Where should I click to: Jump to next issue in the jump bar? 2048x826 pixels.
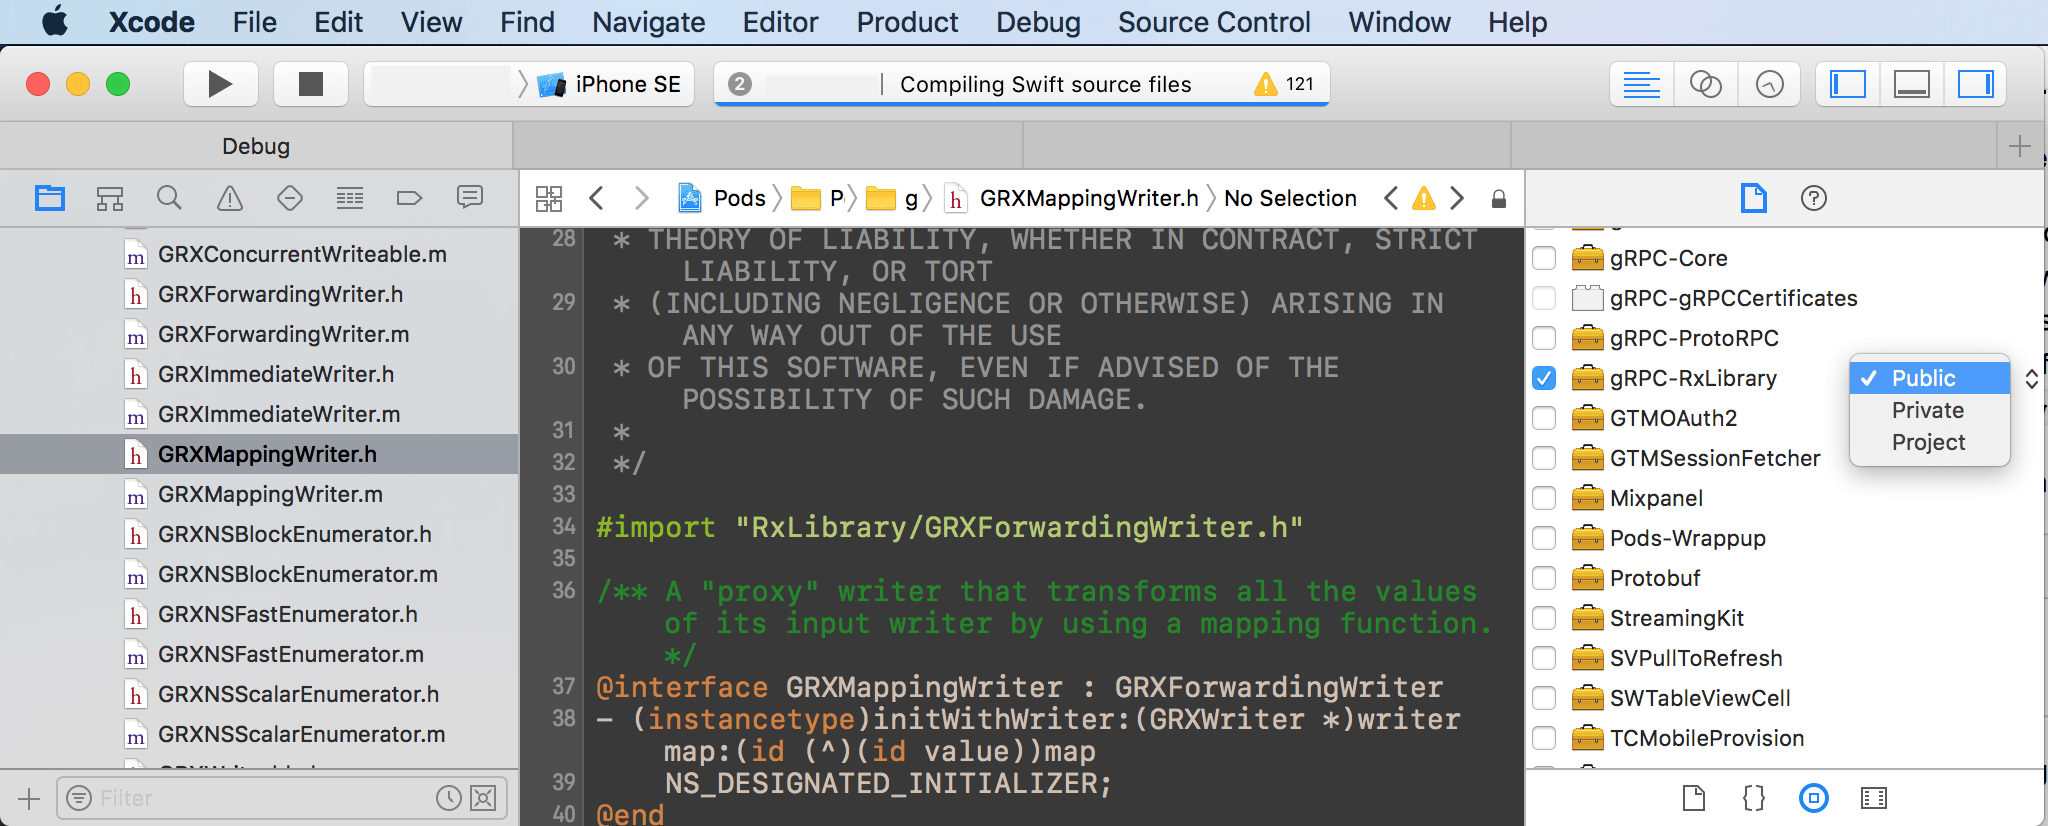click(x=1457, y=198)
